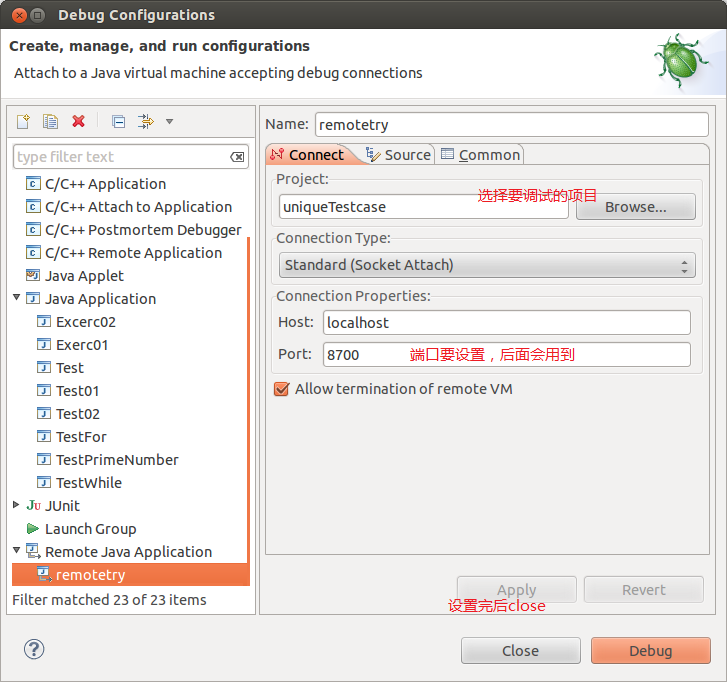The width and height of the screenshot is (727, 682).
Task: Toggle Allow termination of remote VM
Action: point(281,389)
